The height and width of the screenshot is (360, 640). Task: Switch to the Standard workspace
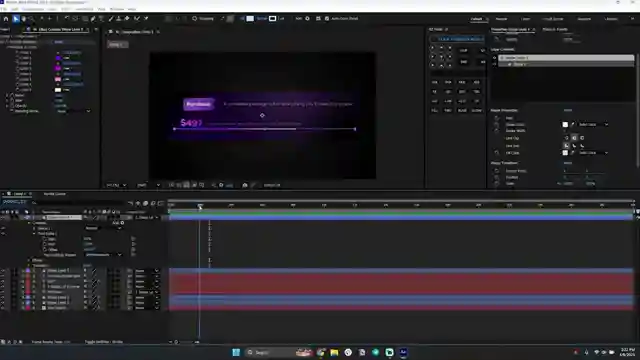point(584,19)
